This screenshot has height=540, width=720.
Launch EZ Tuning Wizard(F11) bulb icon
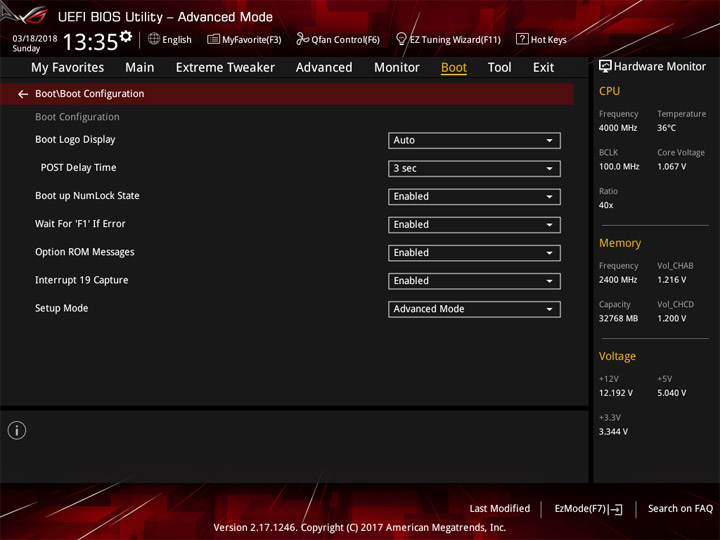click(401, 39)
